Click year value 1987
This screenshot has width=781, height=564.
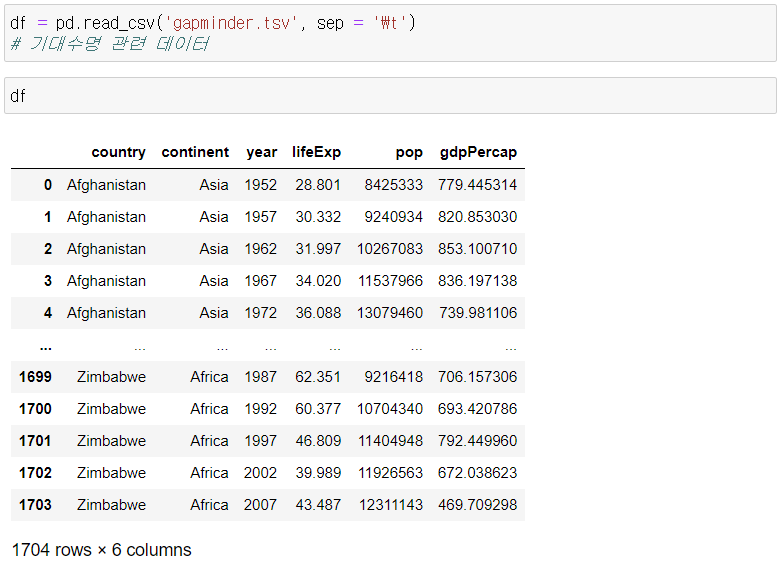[260, 377]
